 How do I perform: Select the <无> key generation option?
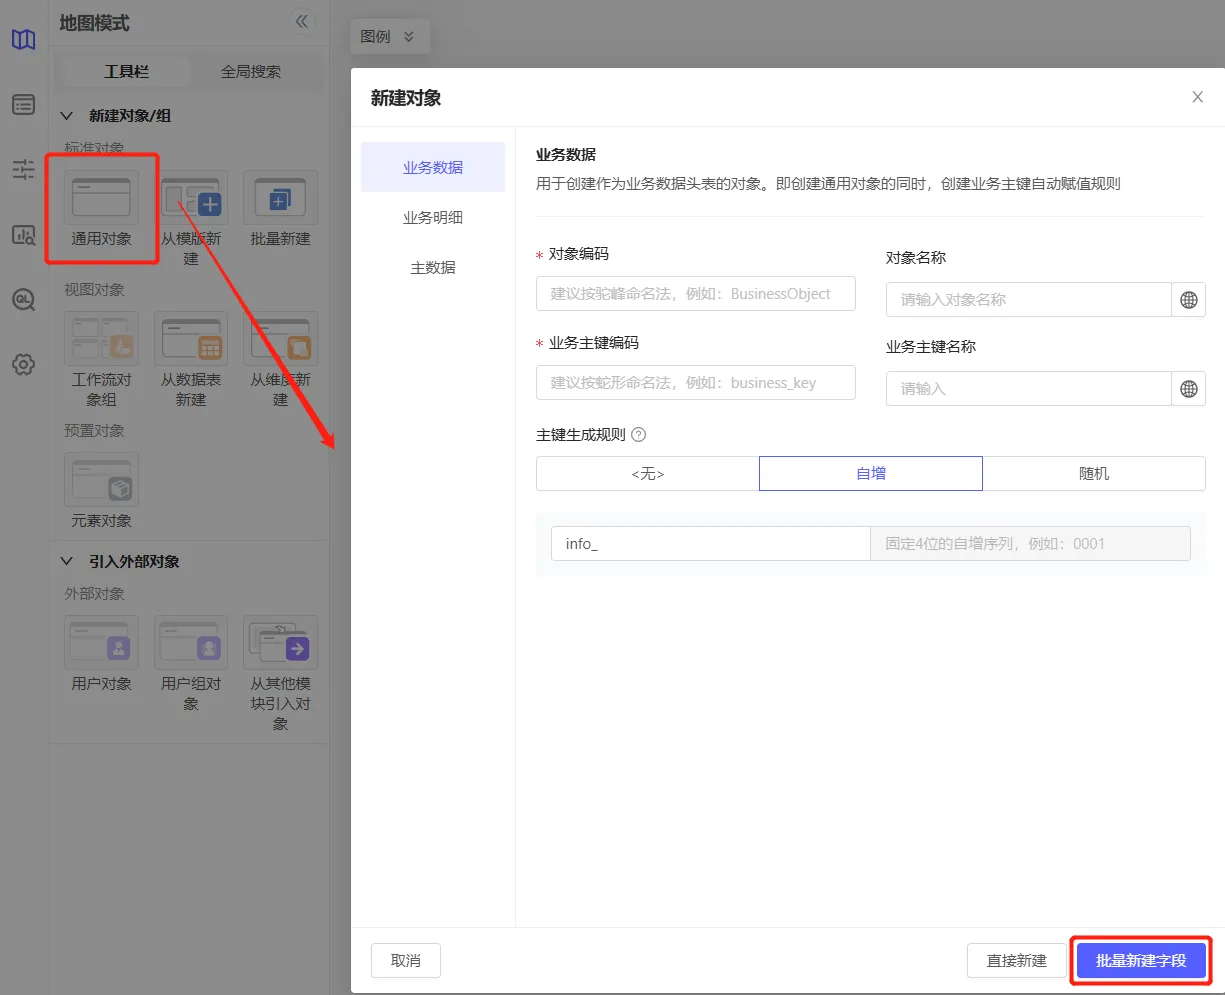tap(647, 474)
